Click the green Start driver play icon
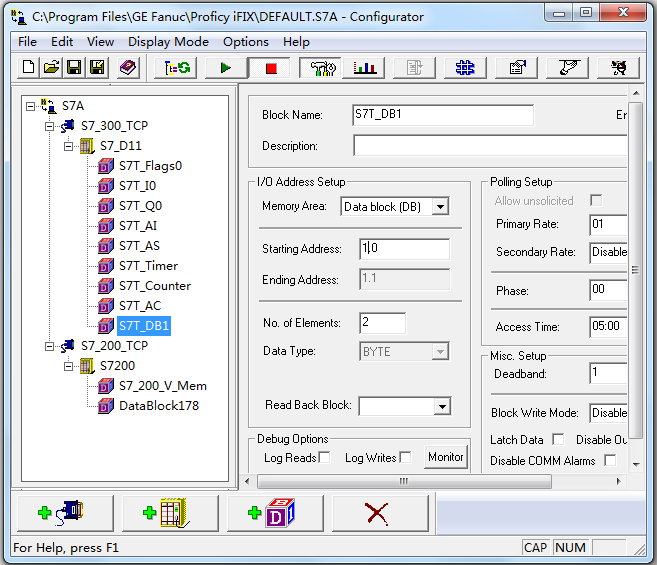 226,67
